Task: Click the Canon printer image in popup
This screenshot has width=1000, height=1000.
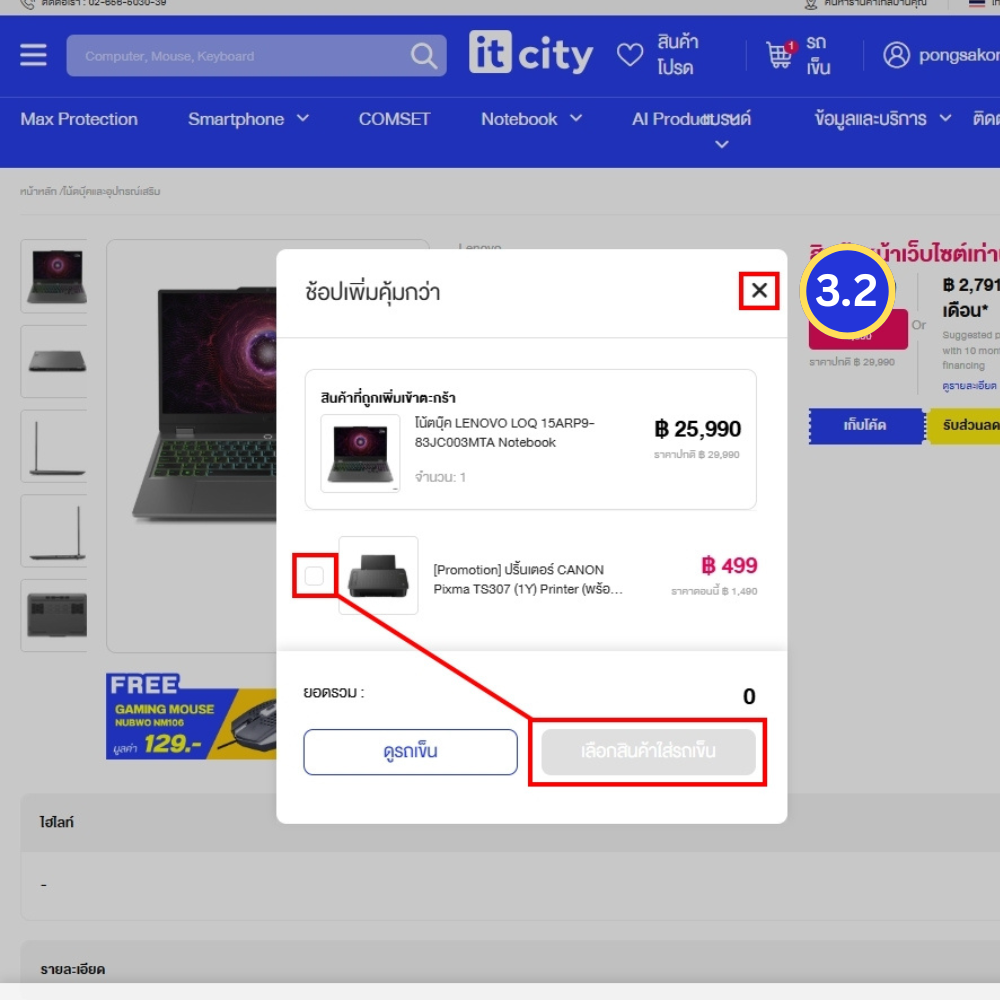Action: pyautogui.click(x=378, y=575)
